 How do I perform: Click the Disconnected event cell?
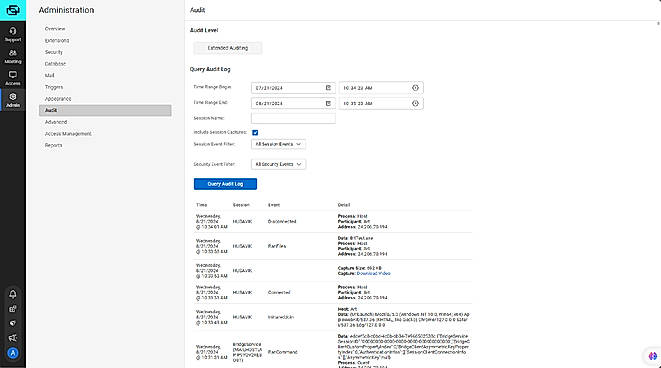coord(282,221)
